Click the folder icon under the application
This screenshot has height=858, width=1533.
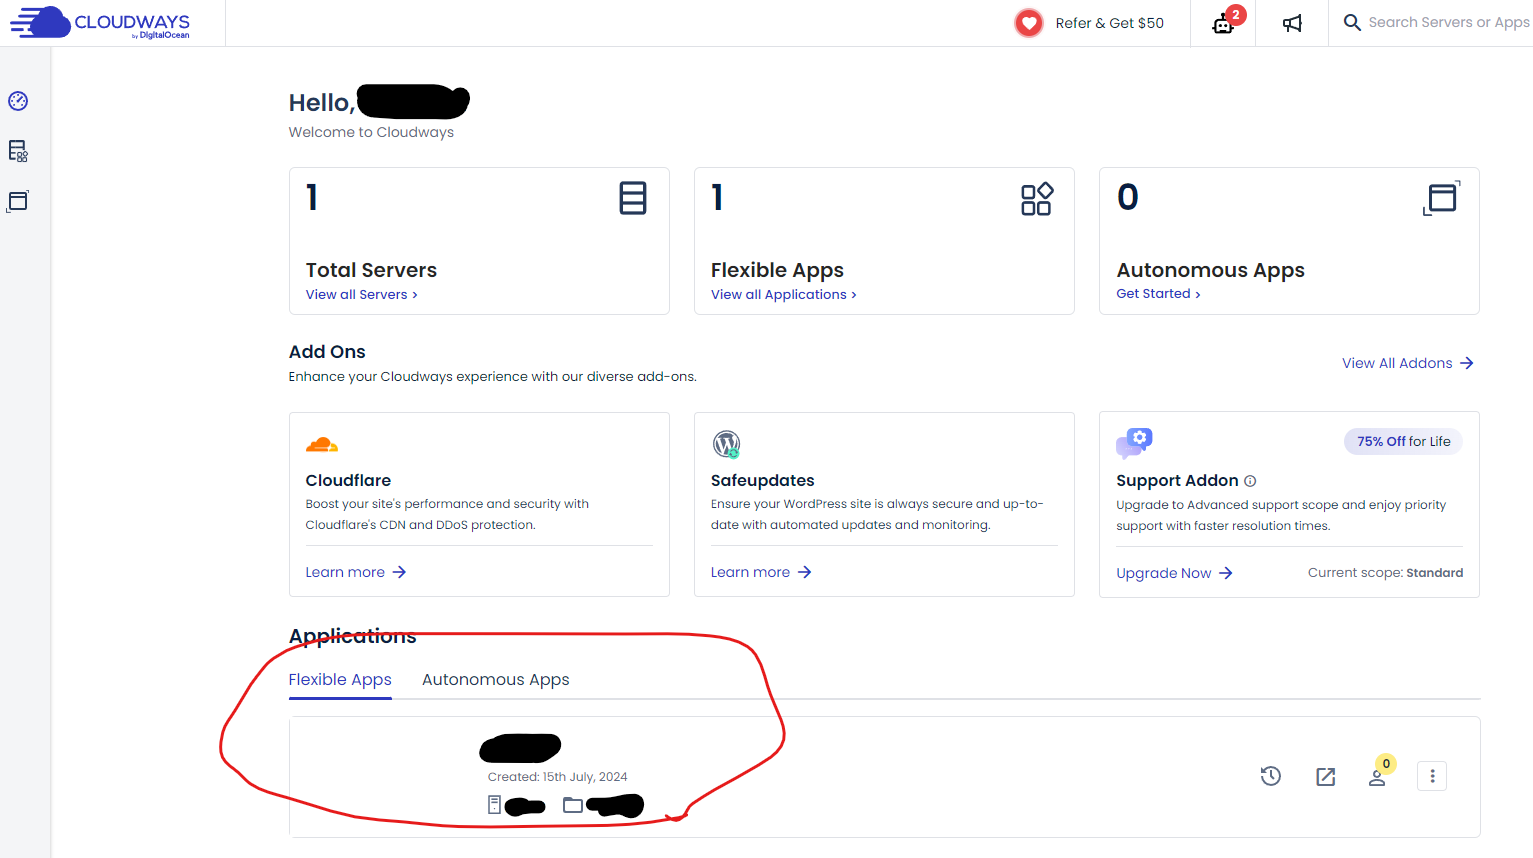573,805
